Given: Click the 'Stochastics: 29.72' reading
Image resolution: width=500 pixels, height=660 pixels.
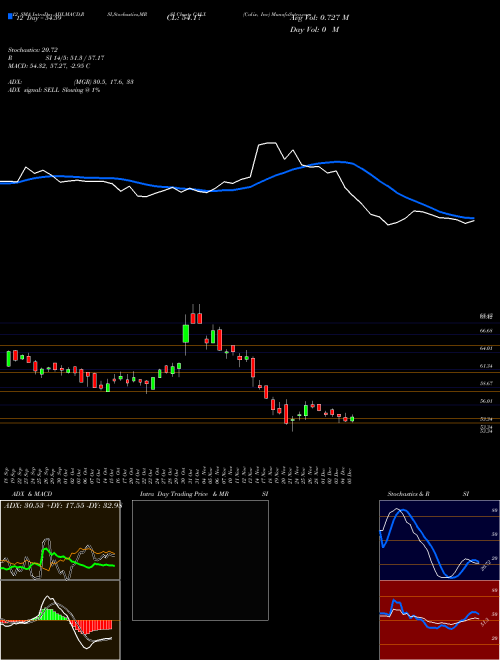Looking at the screenshot, I should (32, 50).
